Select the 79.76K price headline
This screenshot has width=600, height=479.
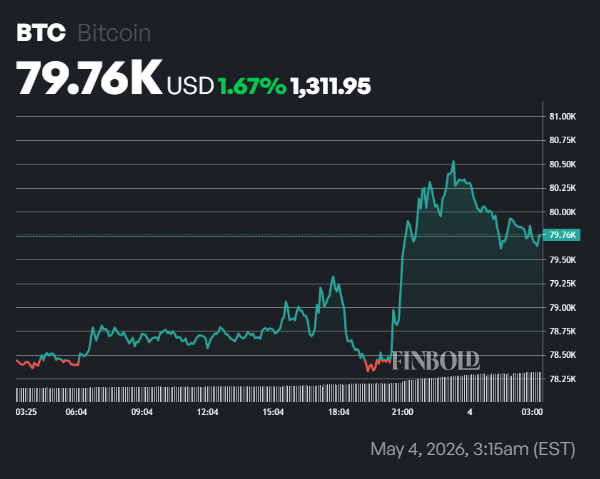coord(89,78)
